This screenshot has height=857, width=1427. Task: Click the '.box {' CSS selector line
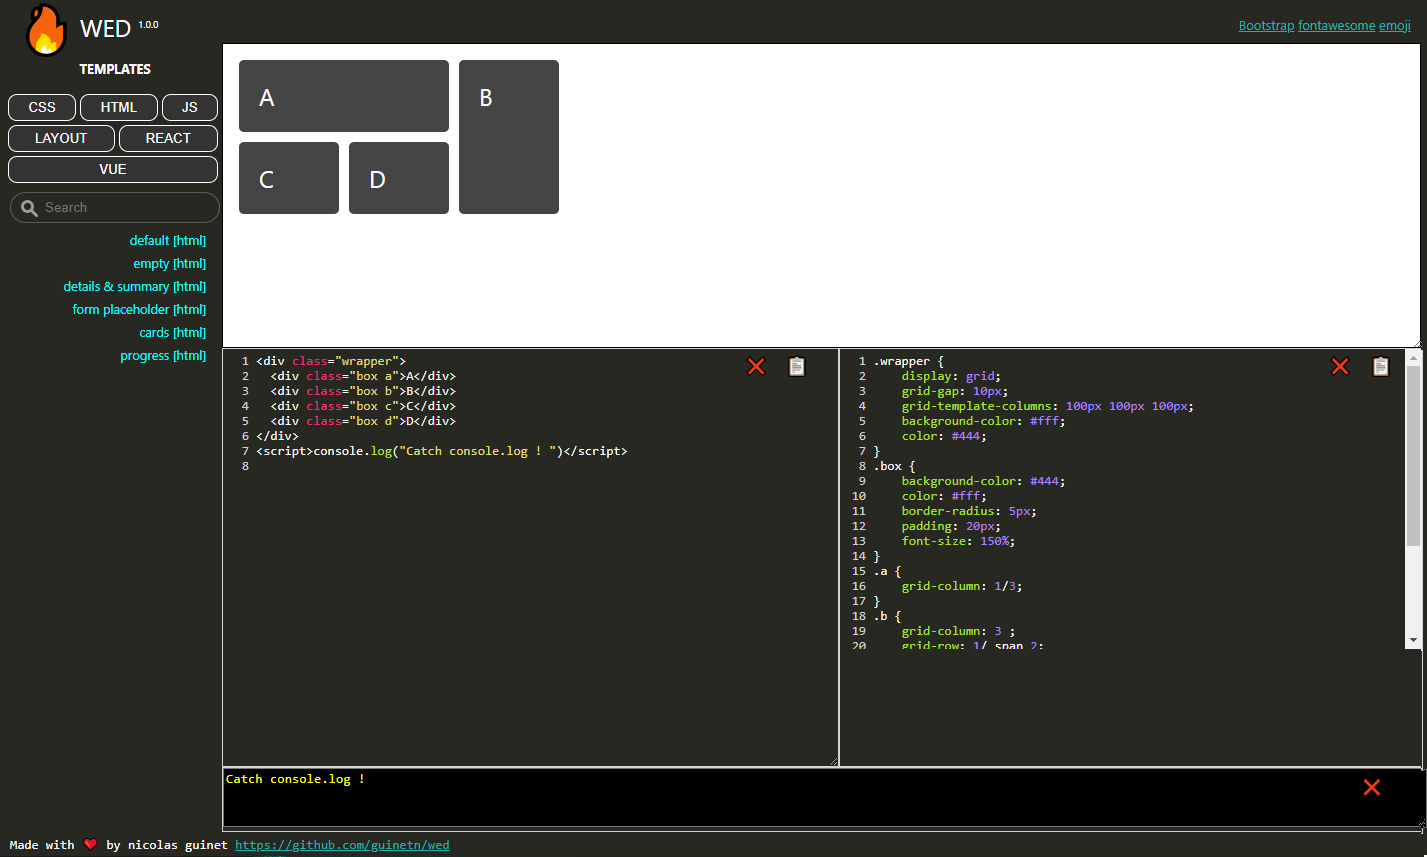pyautogui.click(x=894, y=466)
